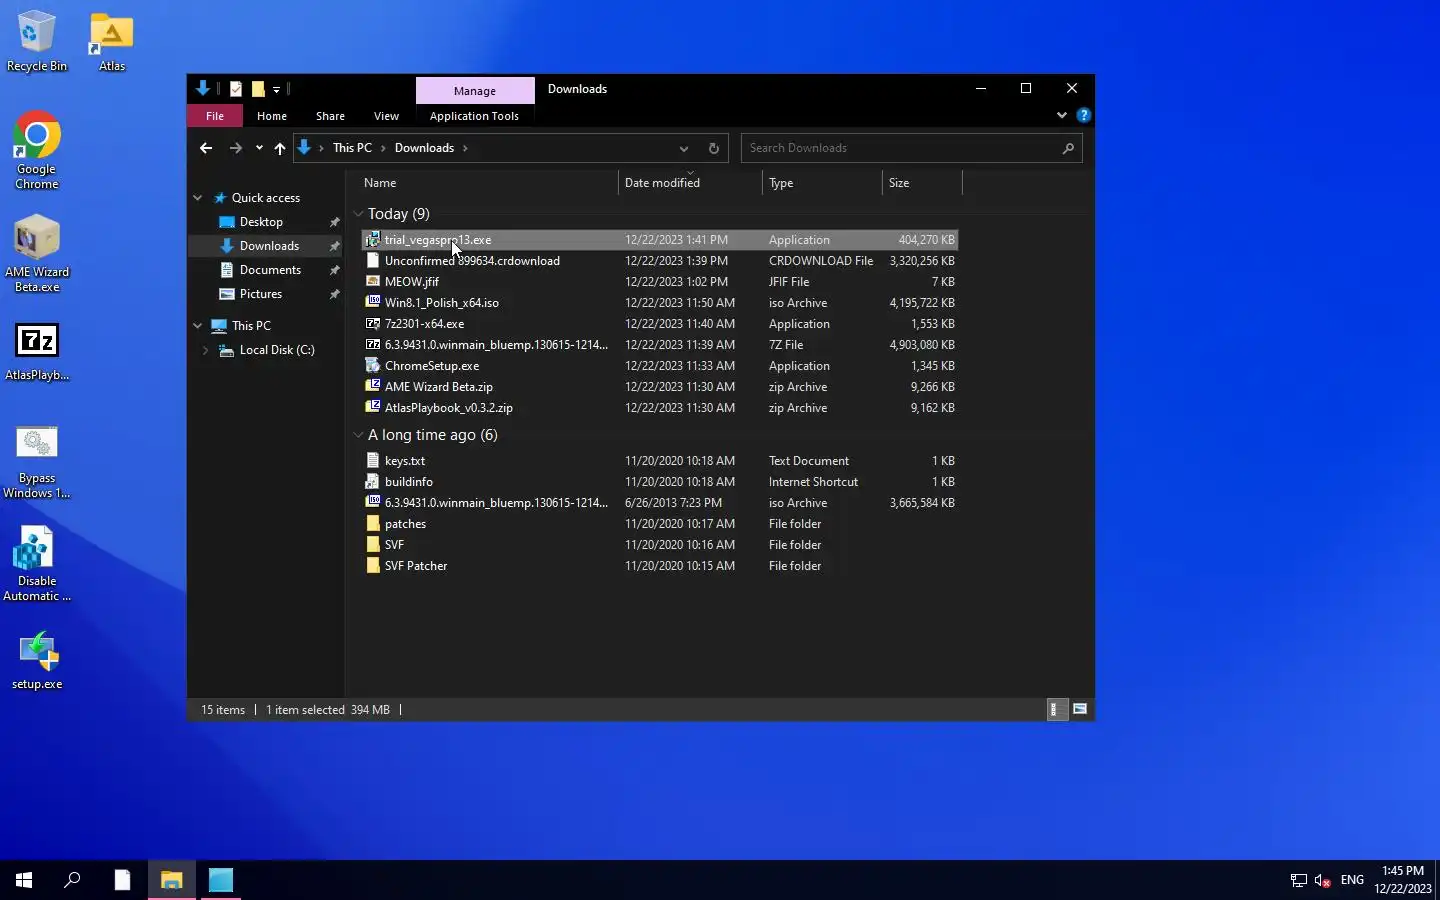Click the ChromeSetup.exe file icon

coord(373,366)
